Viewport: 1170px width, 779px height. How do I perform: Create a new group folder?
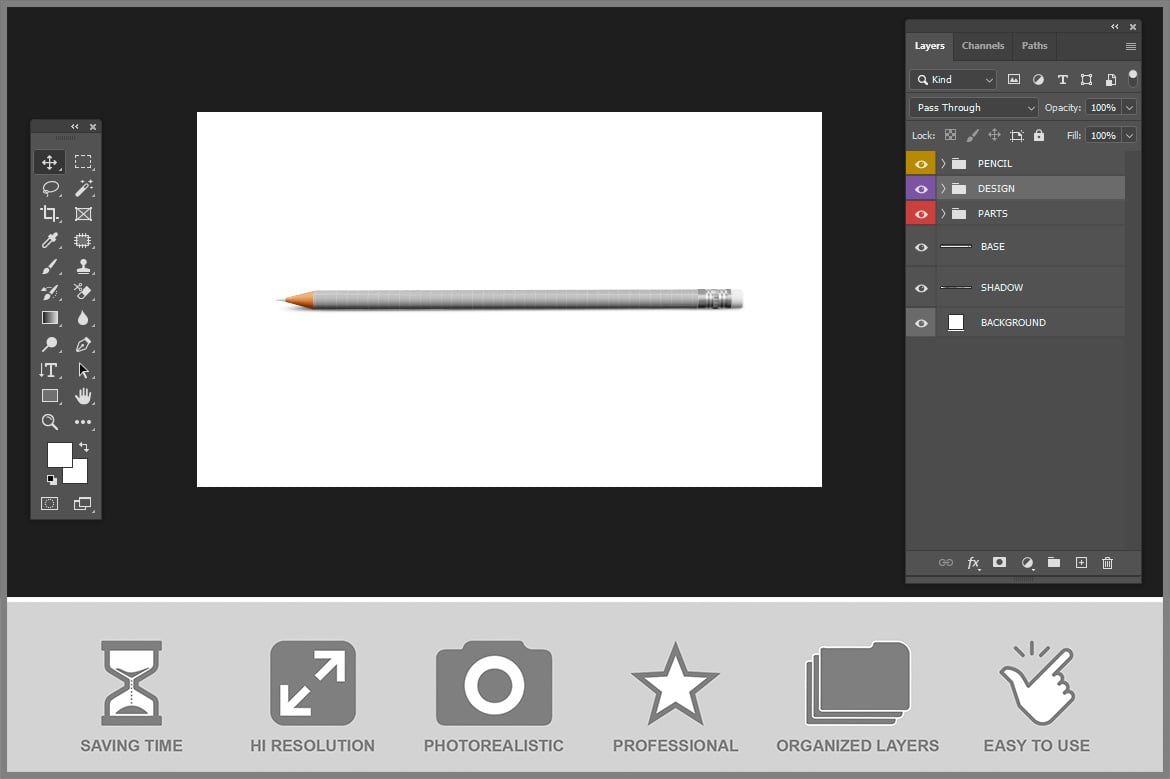tap(1054, 563)
